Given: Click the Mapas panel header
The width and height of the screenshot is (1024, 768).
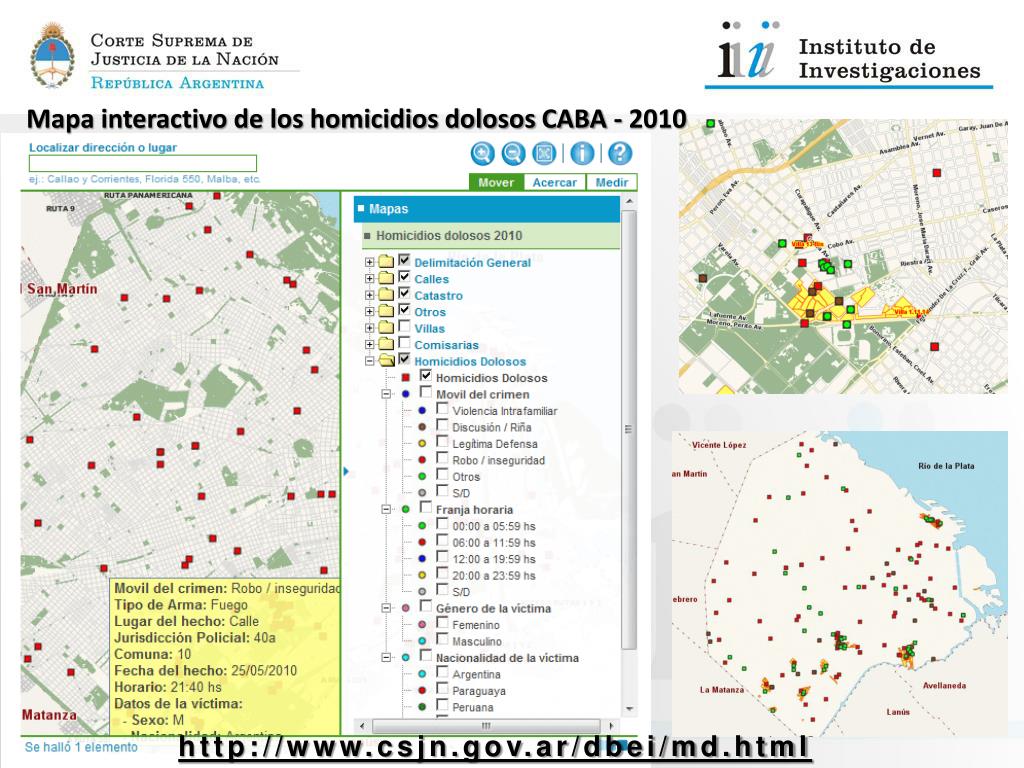Looking at the screenshot, I should pos(487,209).
